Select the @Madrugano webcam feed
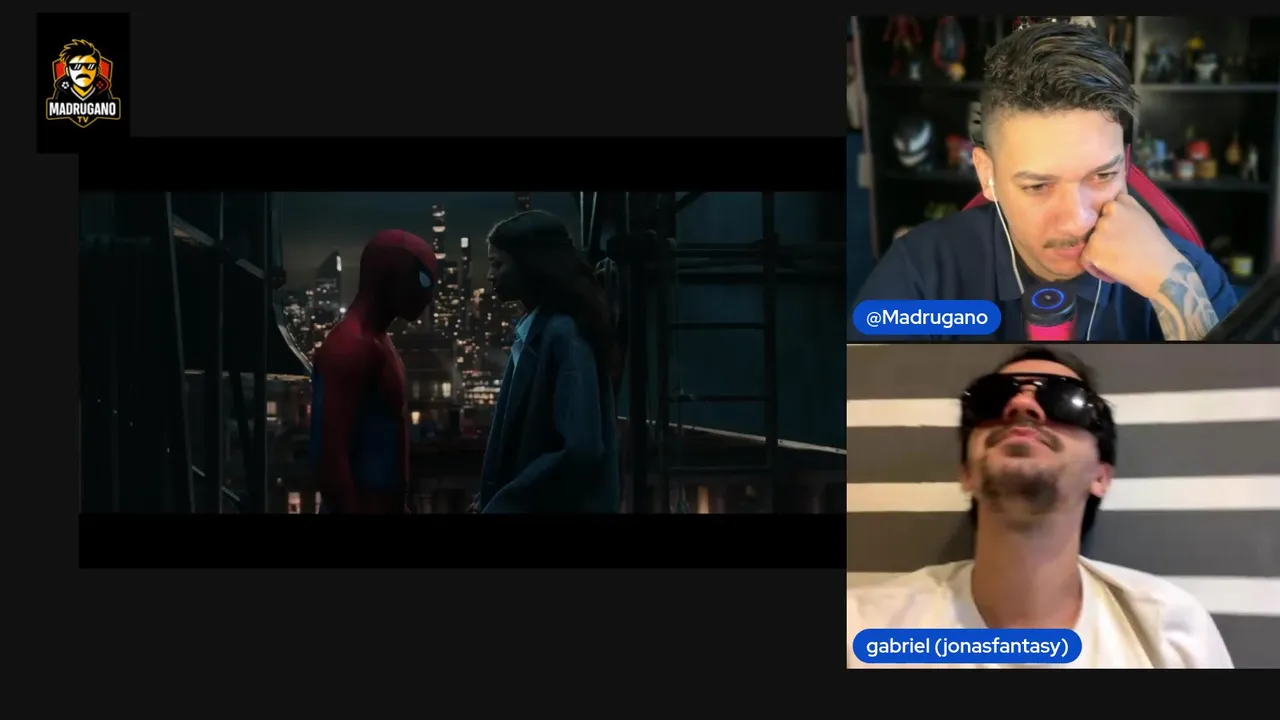Screen dimensions: 1280x720 (x=1063, y=178)
